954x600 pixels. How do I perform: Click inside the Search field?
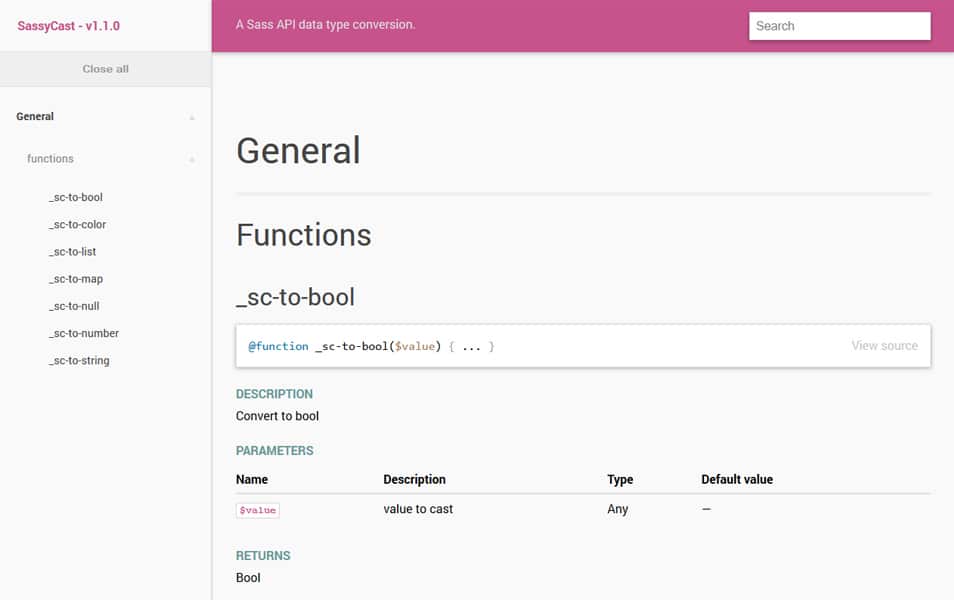pyautogui.click(x=839, y=26)
